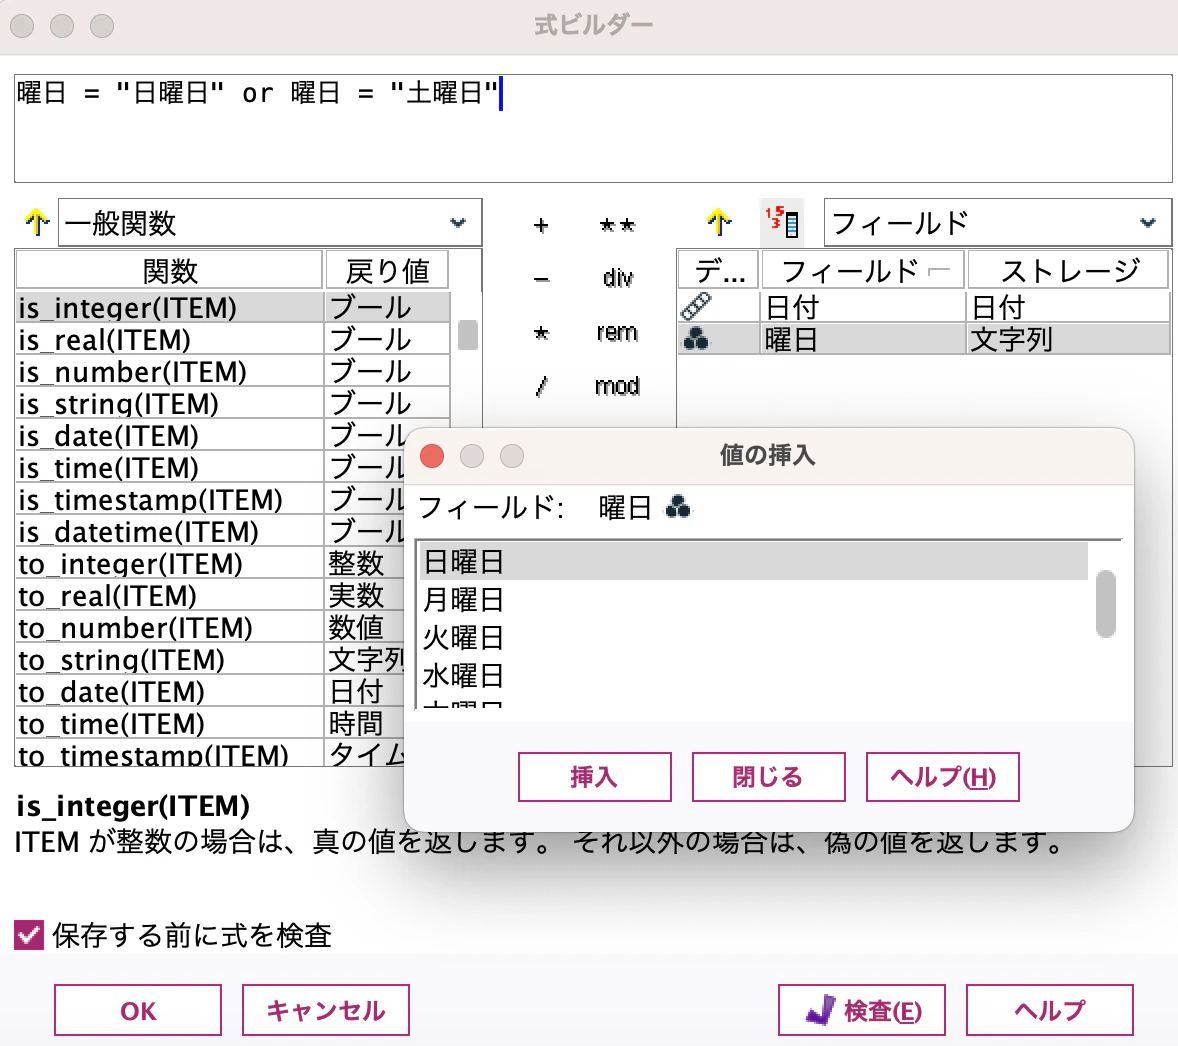Click the nominal icon in 曜日 row
This screenshot has height=1046, width=1178.
click(x=696, y=339)
